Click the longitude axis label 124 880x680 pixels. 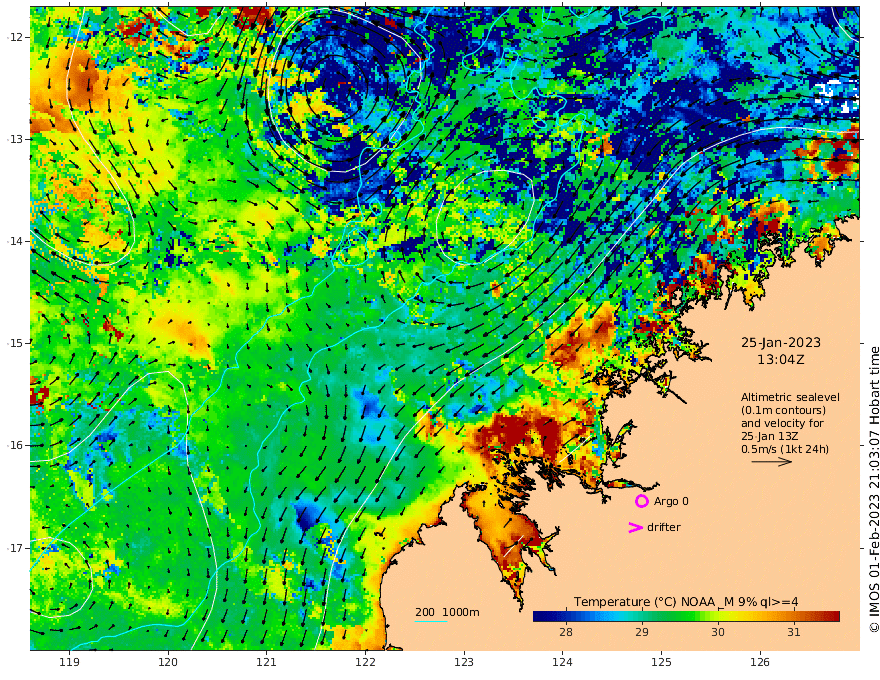point(563,663)
